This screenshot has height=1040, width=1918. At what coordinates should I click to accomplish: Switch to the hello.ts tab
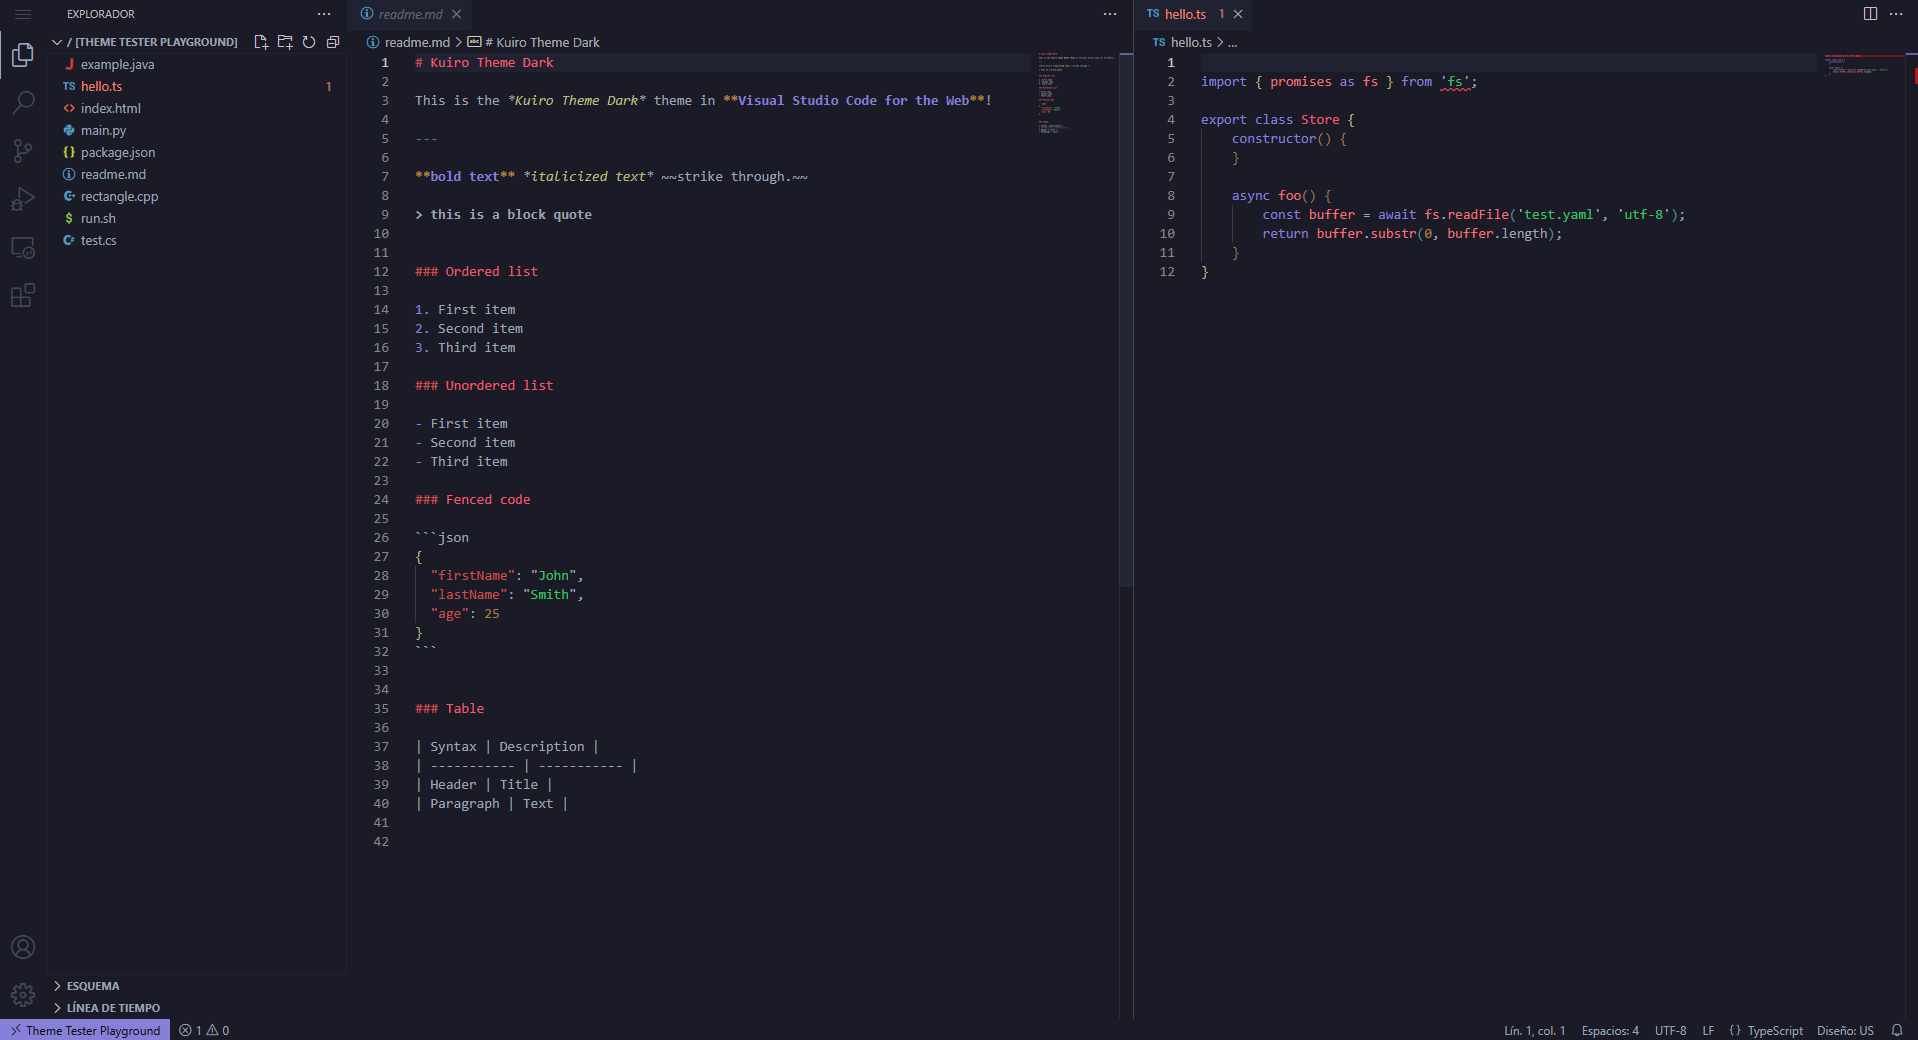[1185, 14]
